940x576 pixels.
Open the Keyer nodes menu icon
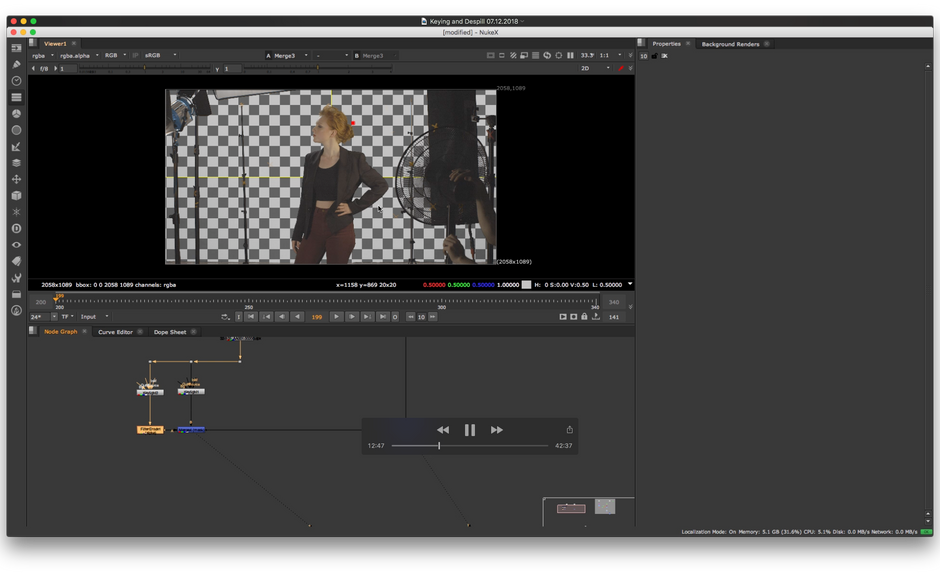click(x=16, y=146)
